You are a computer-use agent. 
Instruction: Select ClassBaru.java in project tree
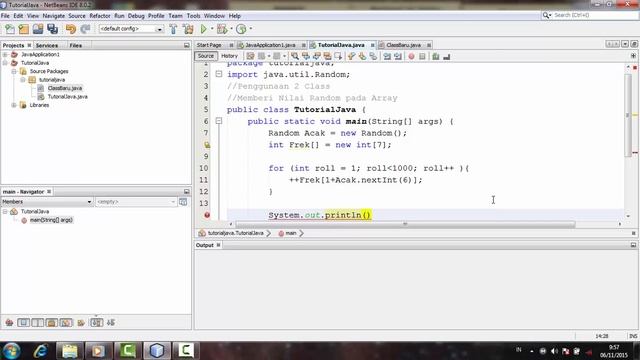[64, 88]
